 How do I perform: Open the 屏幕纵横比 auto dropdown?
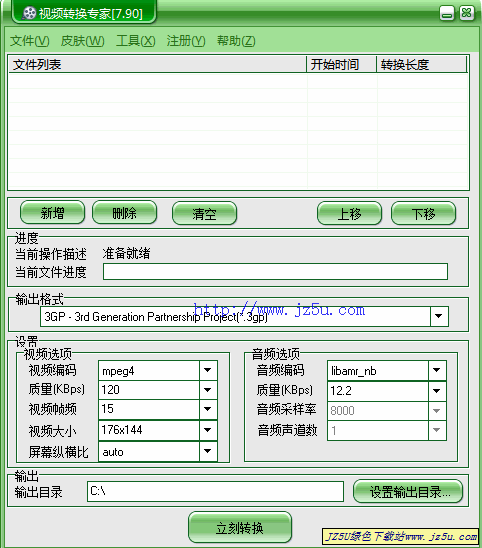pos(208,451)
